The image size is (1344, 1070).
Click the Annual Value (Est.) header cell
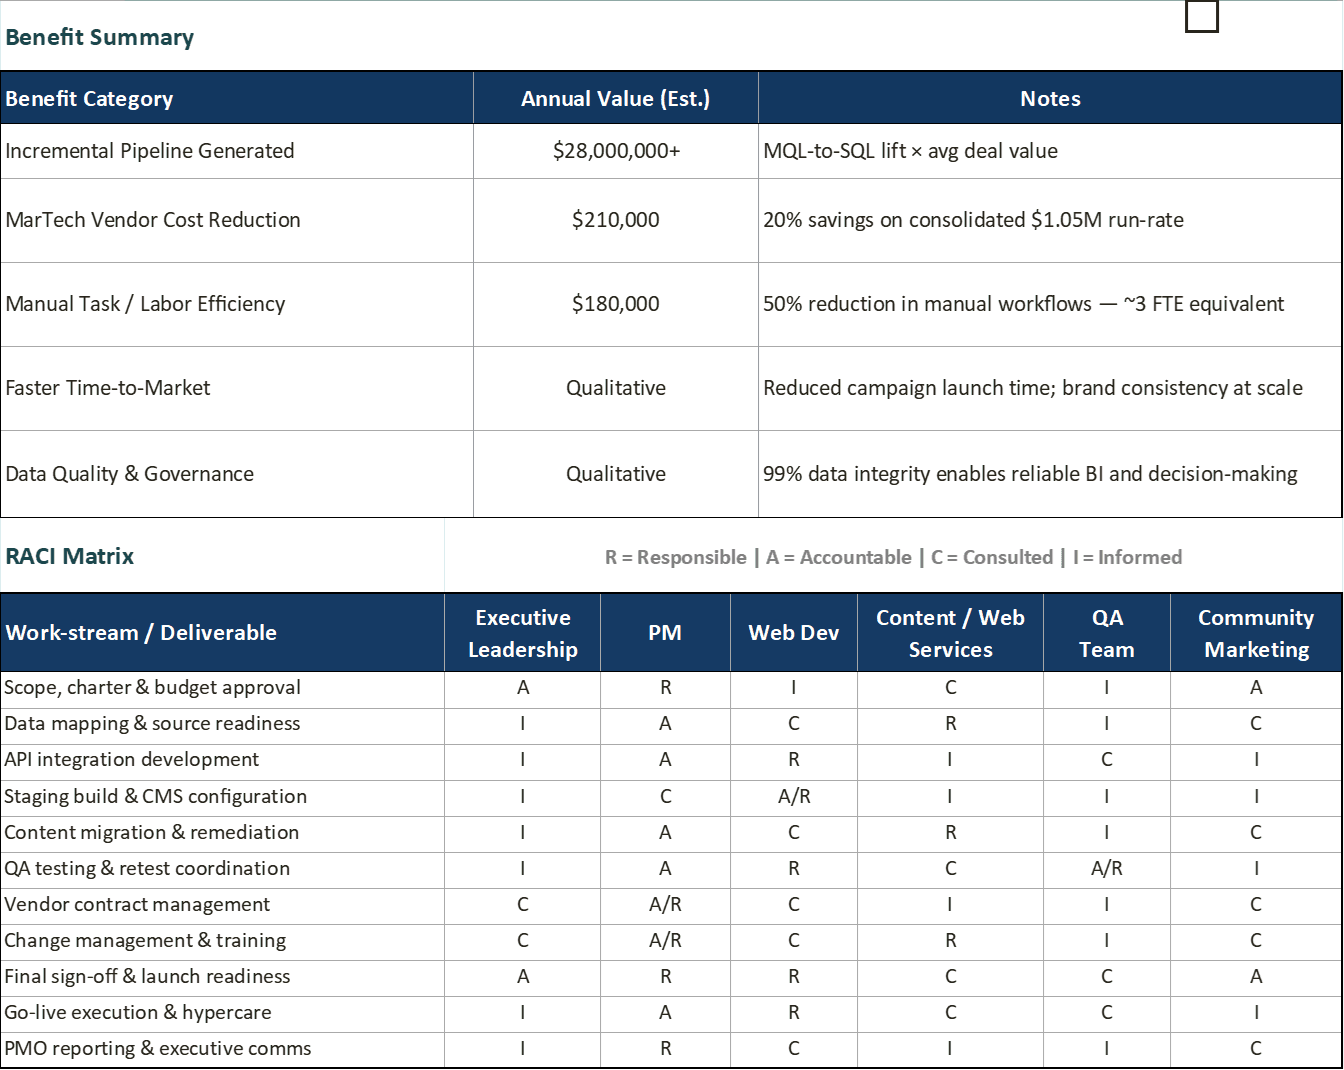[x=616, y=98]
